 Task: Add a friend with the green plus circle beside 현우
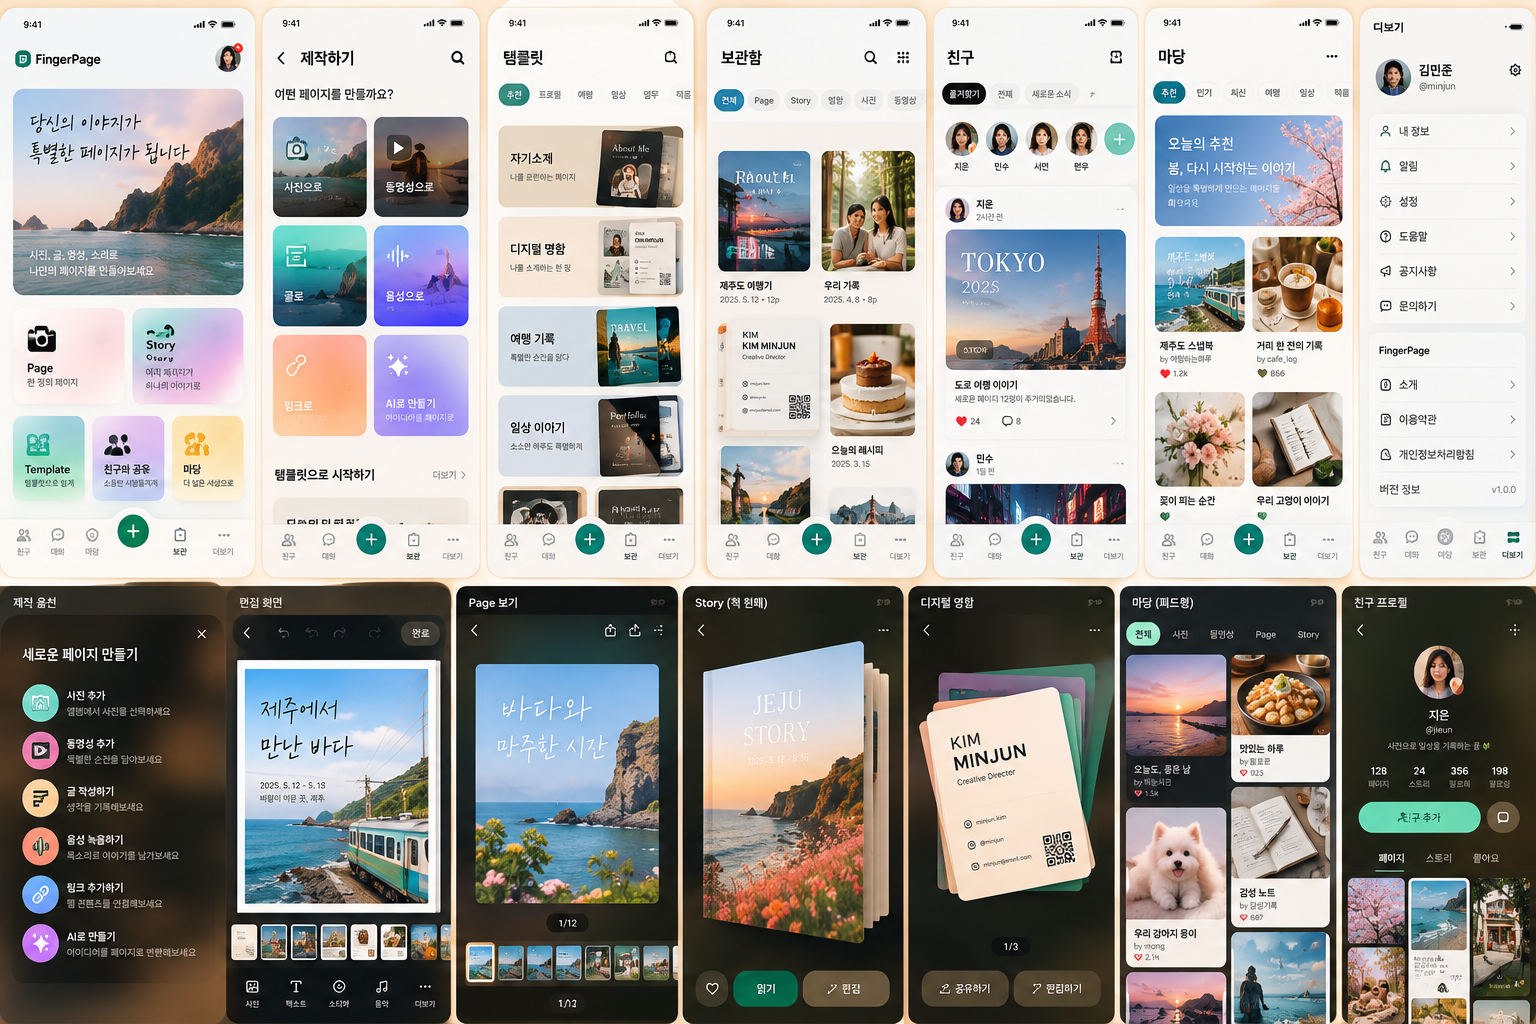pyautogui.click(x=1119, y=140)
